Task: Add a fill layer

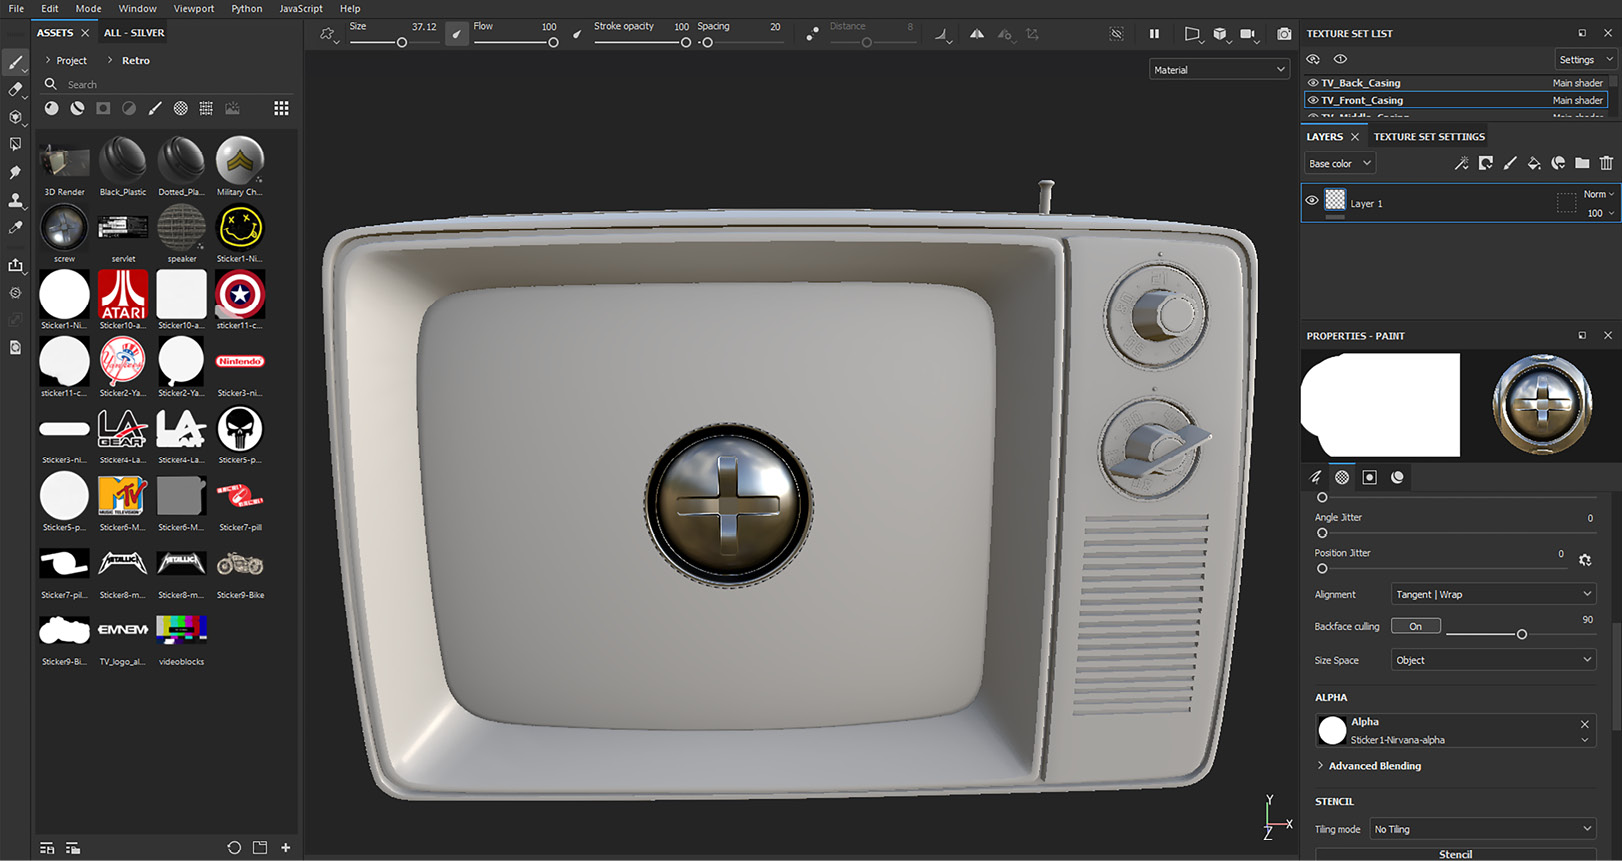Action: [x=1534, y=163]
